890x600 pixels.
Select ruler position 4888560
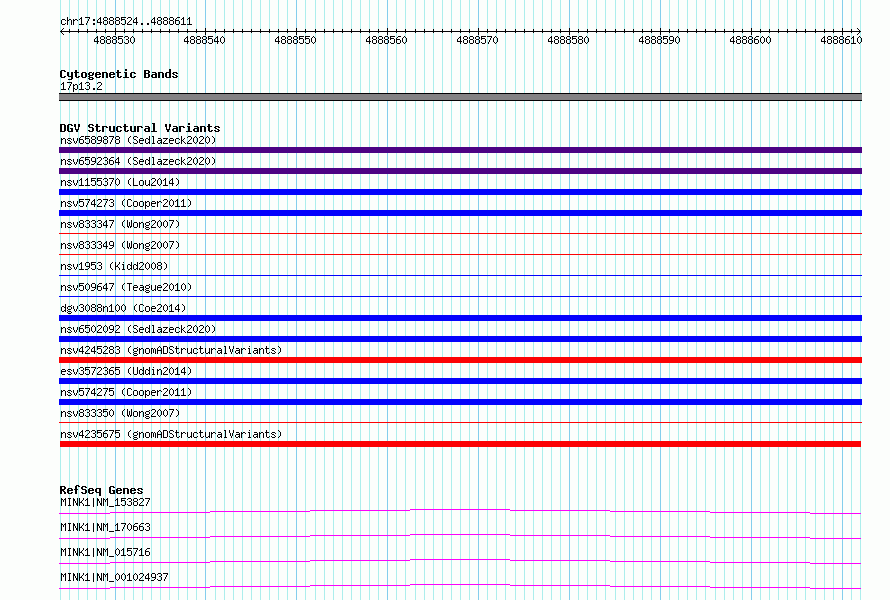click(387, 40)
